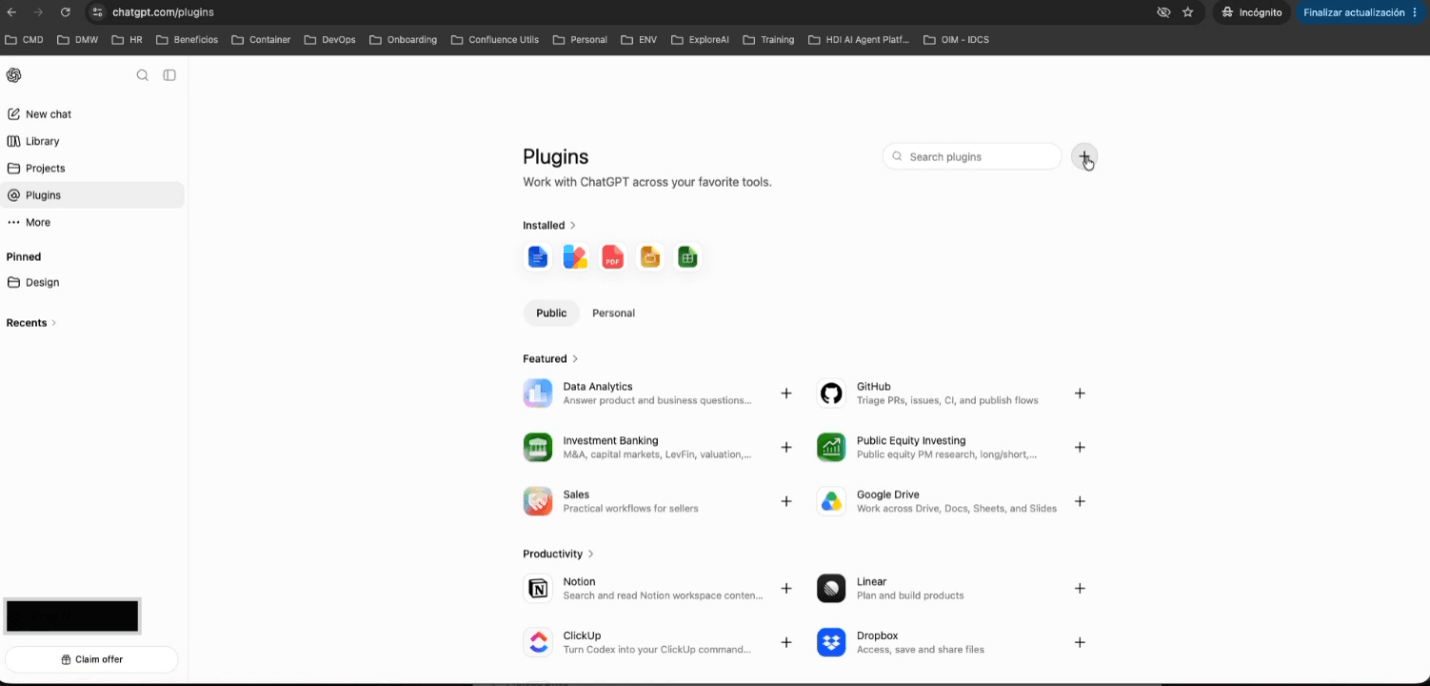This screenshot has width=1430, height=686.
Task: Open the Dropbox plugin title
Action: (878, 635)
